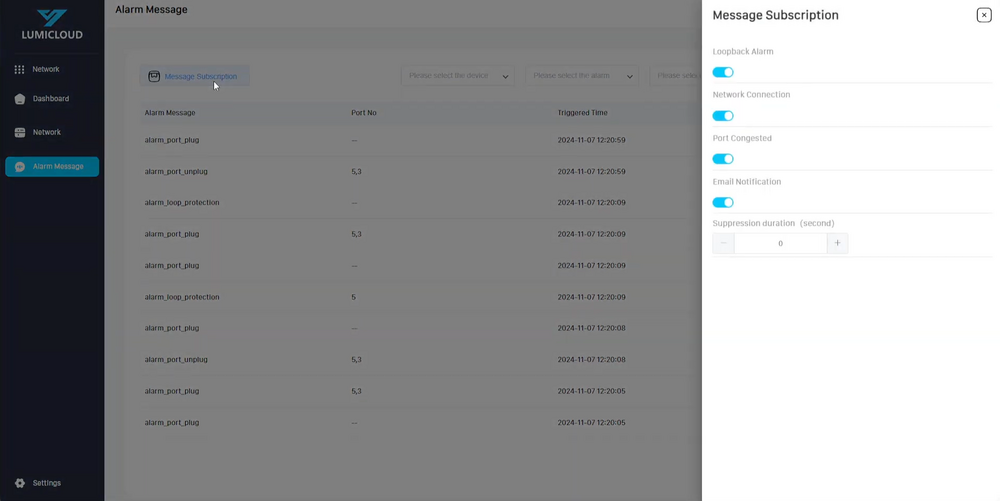Click the Network device icon in sidebar
Image resolution: width=1000 pixels, height=501 pixels.
[x=19, y=132]
